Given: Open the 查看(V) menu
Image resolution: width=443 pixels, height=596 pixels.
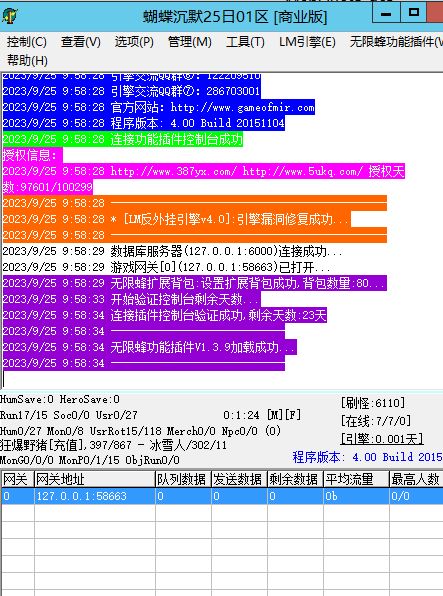Looking at the screenshot, I should [81, 42].
